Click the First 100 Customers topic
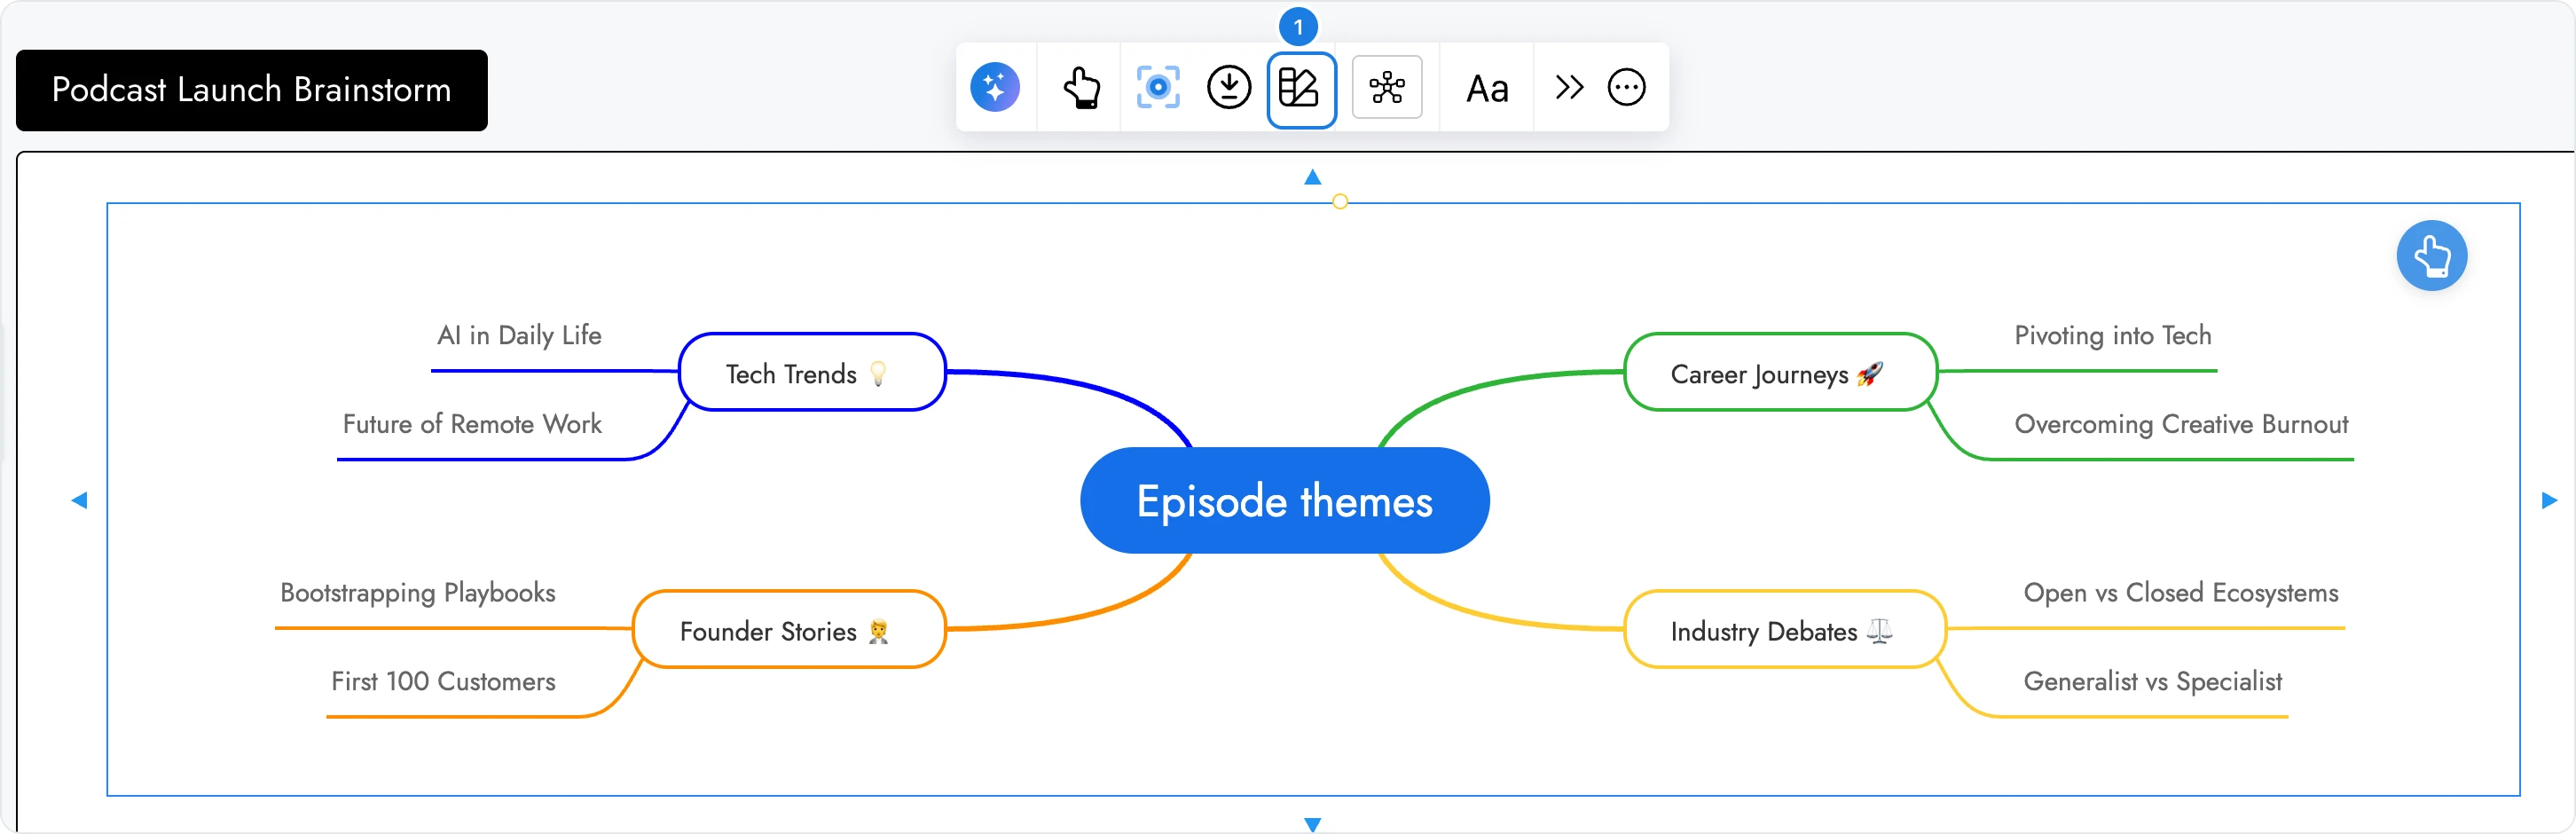 pyautogui.click(x=443, y=681)
